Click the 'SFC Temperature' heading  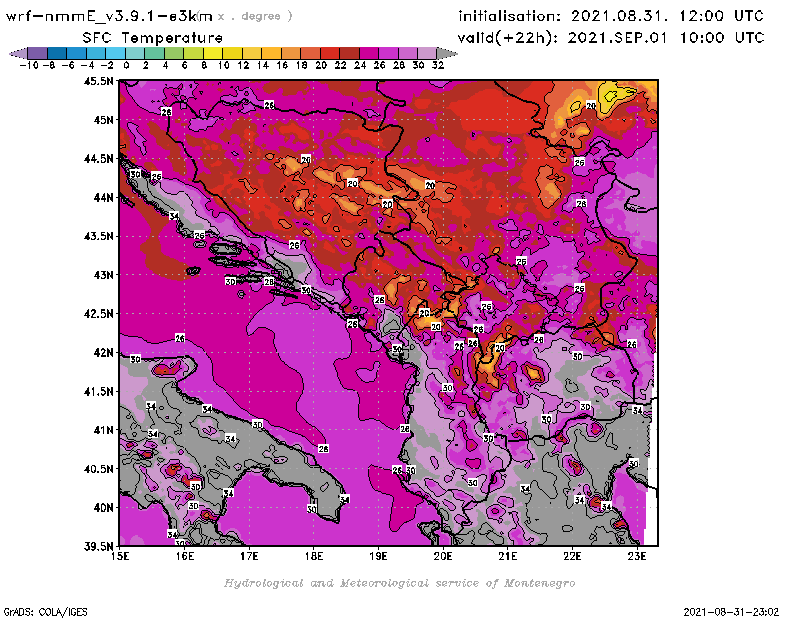(153, 38)
